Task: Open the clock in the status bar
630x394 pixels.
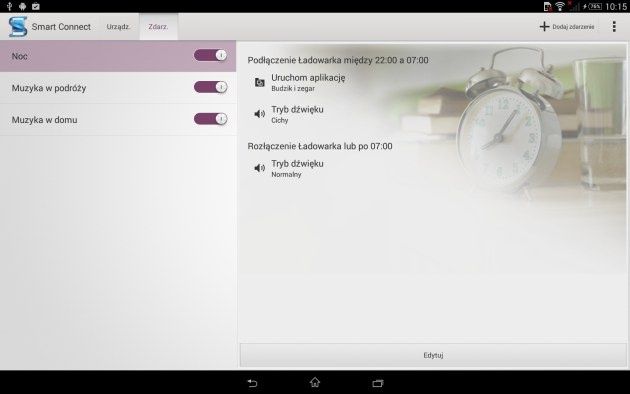Action: pyautogui.click(x=616, y=6)
